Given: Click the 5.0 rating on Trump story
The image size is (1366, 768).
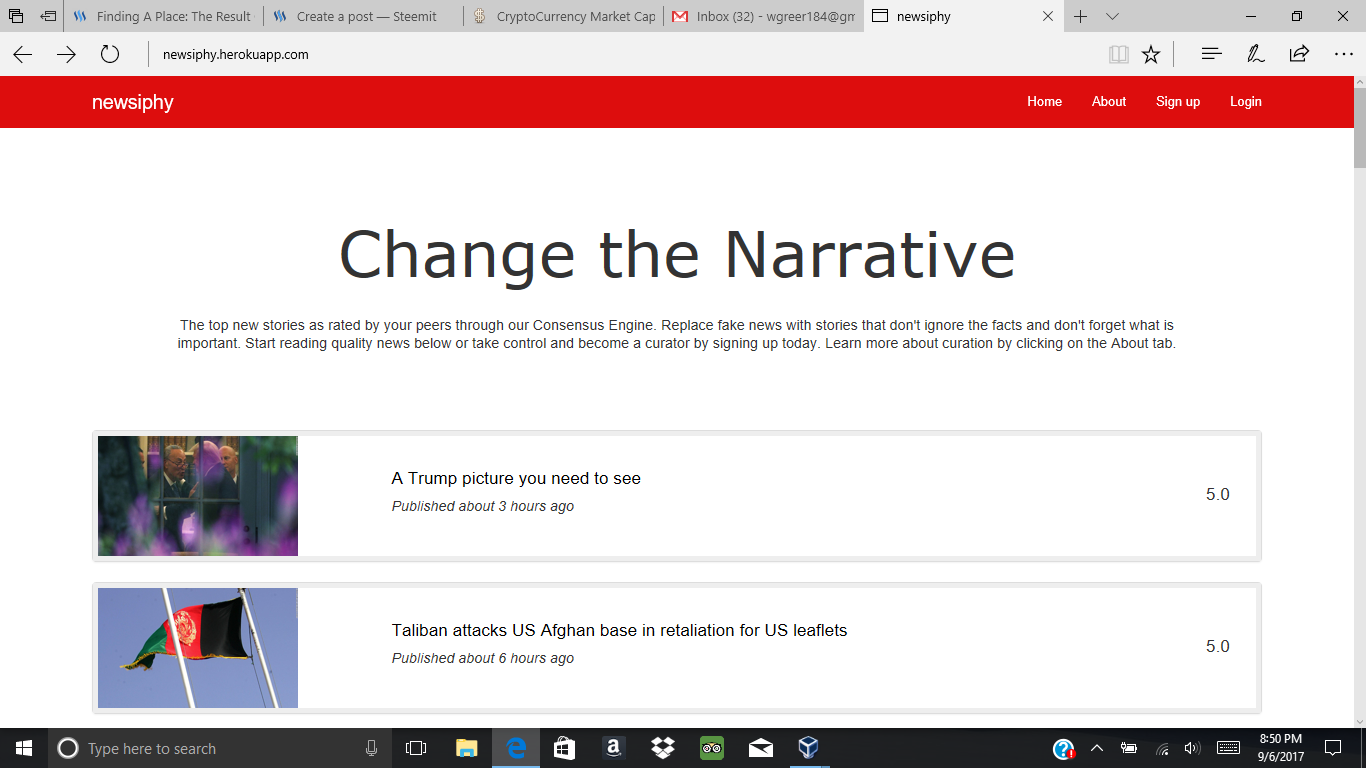Looking at the screenshot, I should tap(1217, 494).
